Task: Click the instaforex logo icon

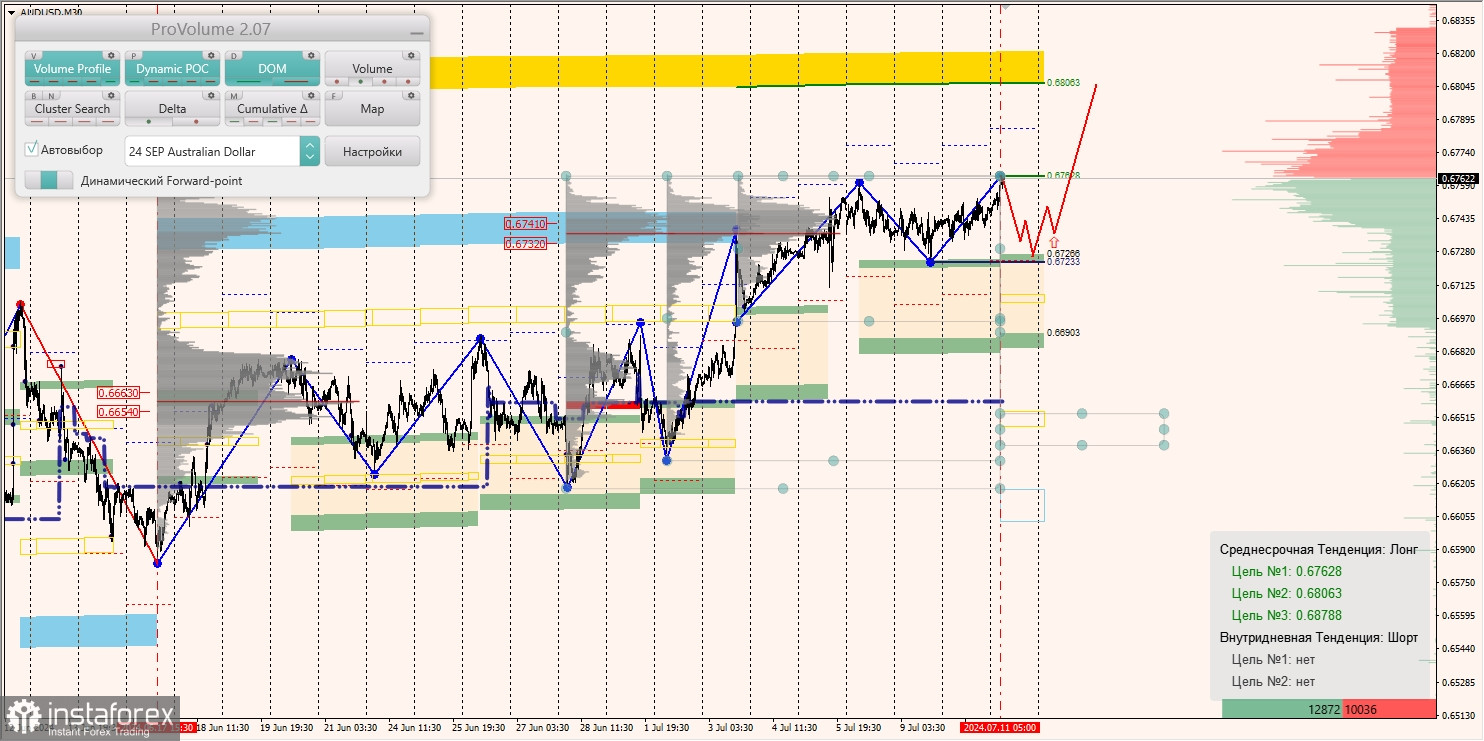Action: tap(22, 717)
